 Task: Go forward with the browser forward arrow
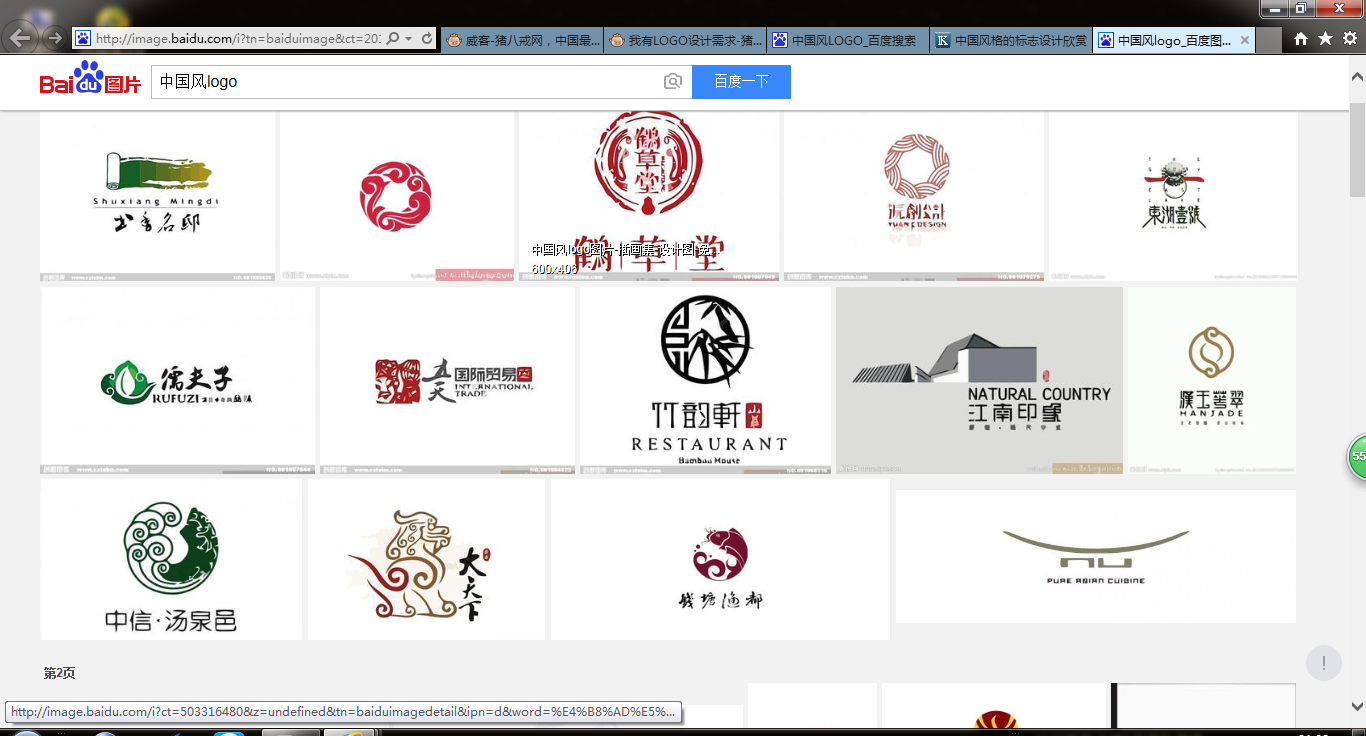[54, 38]
